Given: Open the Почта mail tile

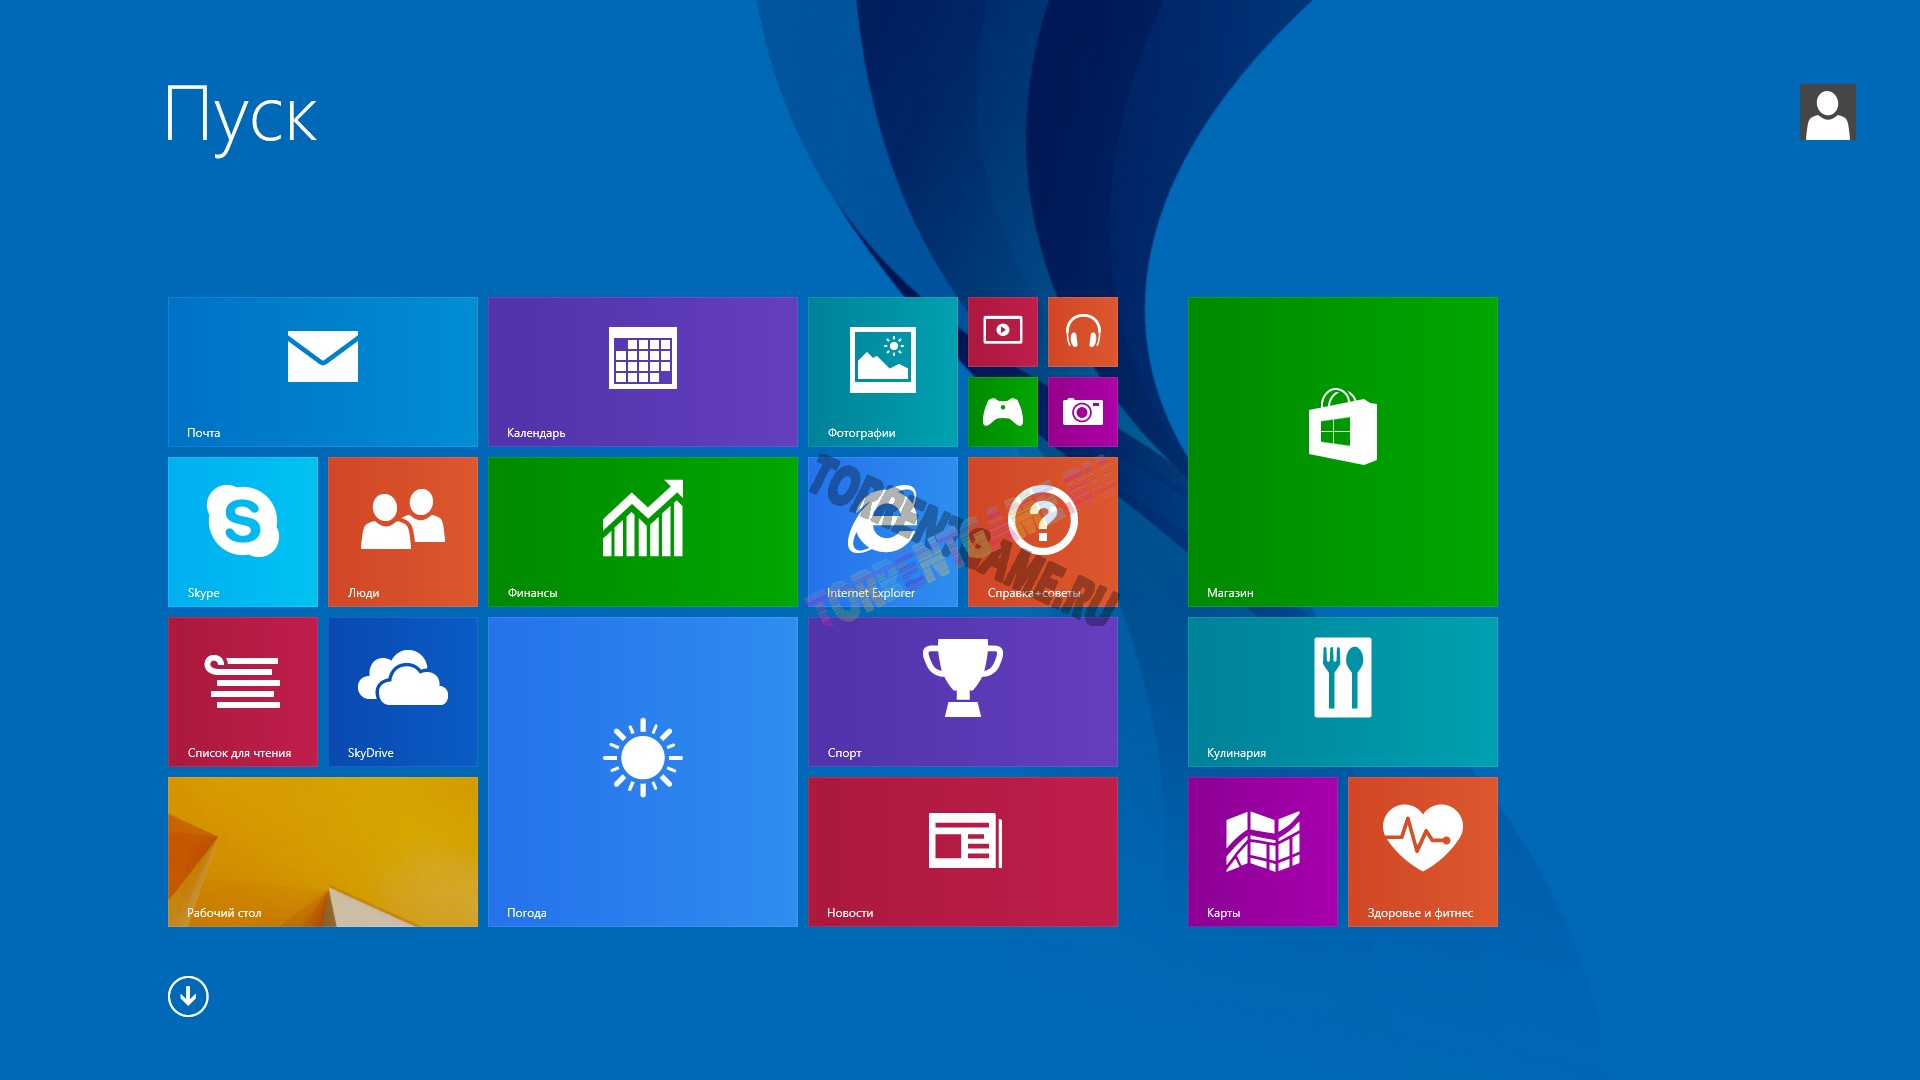Looking at the screenshot, I should tap(322, 371).
